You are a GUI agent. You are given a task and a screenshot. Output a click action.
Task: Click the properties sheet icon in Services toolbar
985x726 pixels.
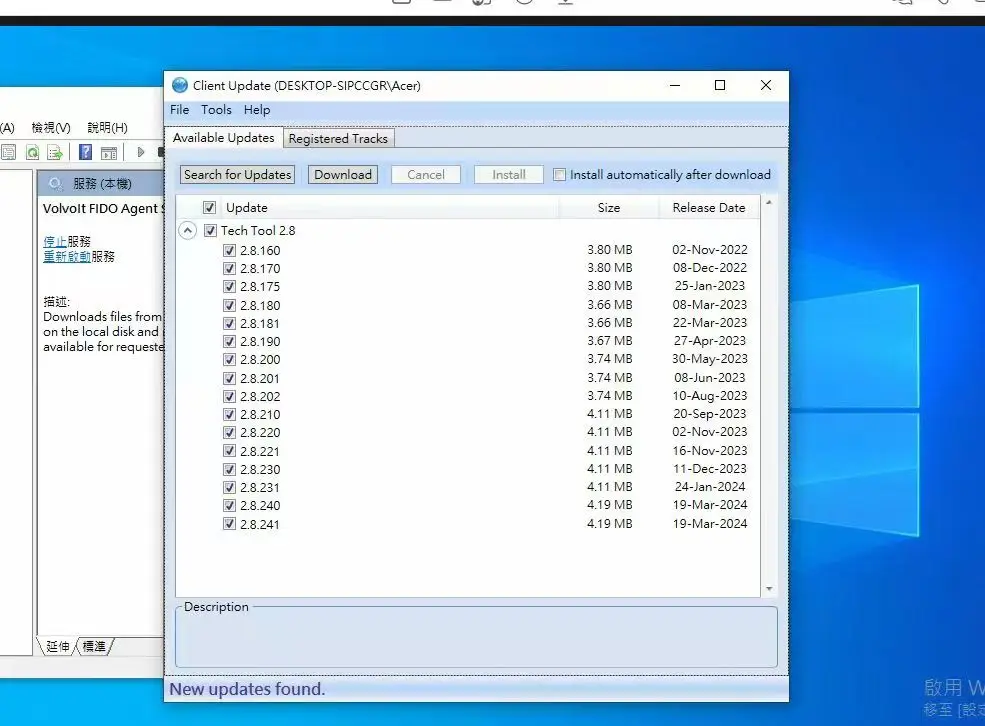click(x=8, y=152)
